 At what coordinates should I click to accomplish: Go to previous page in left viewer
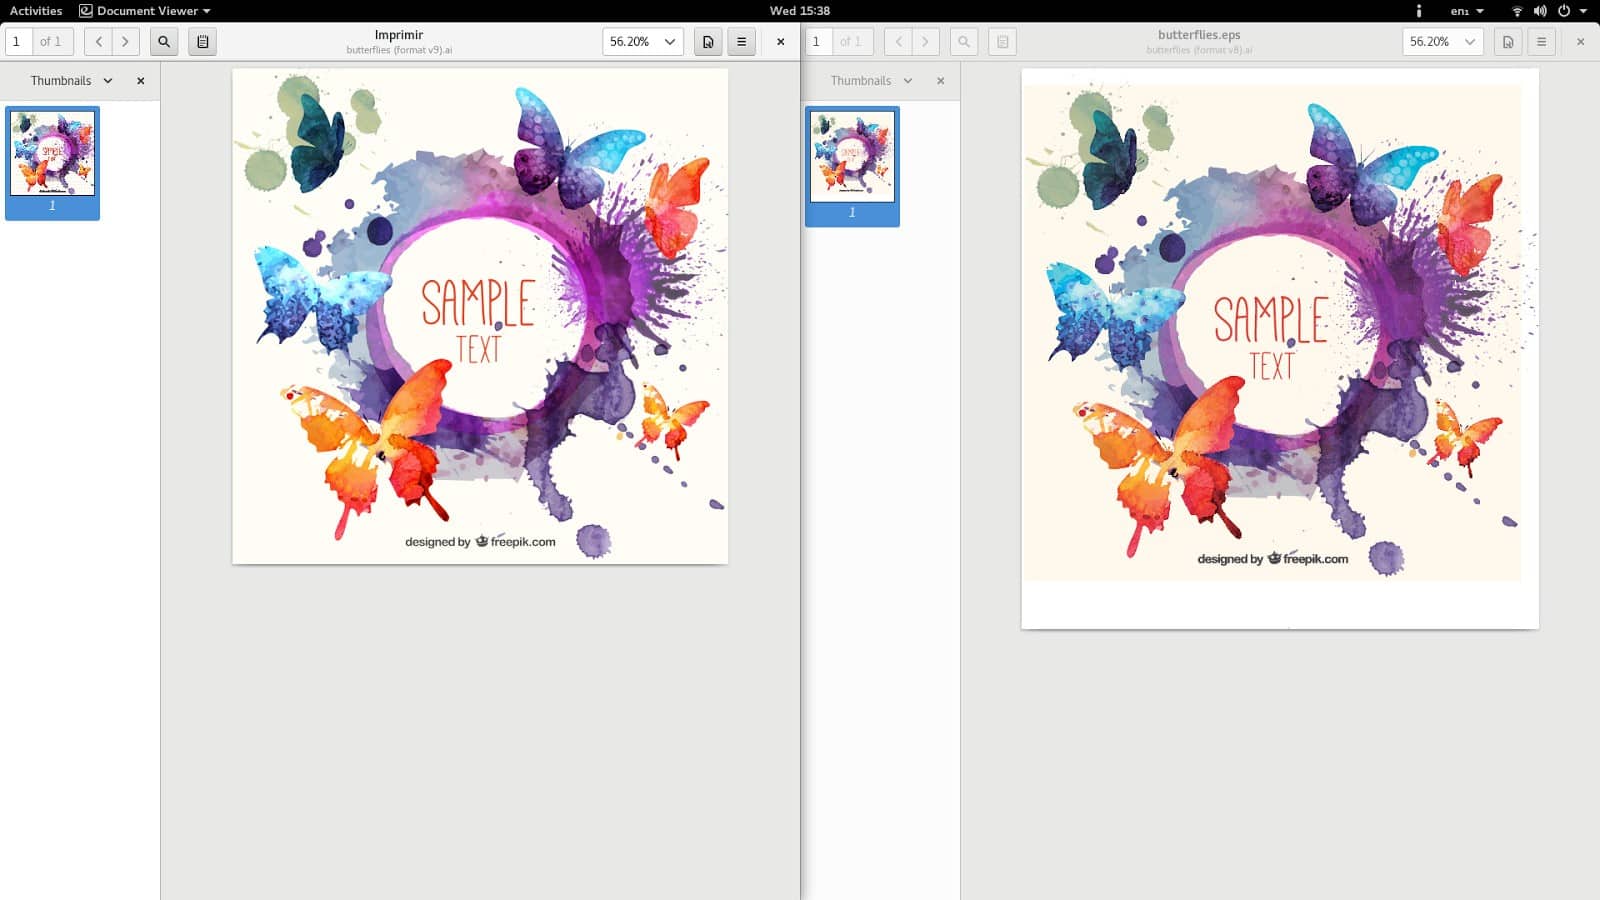[98, 42]
